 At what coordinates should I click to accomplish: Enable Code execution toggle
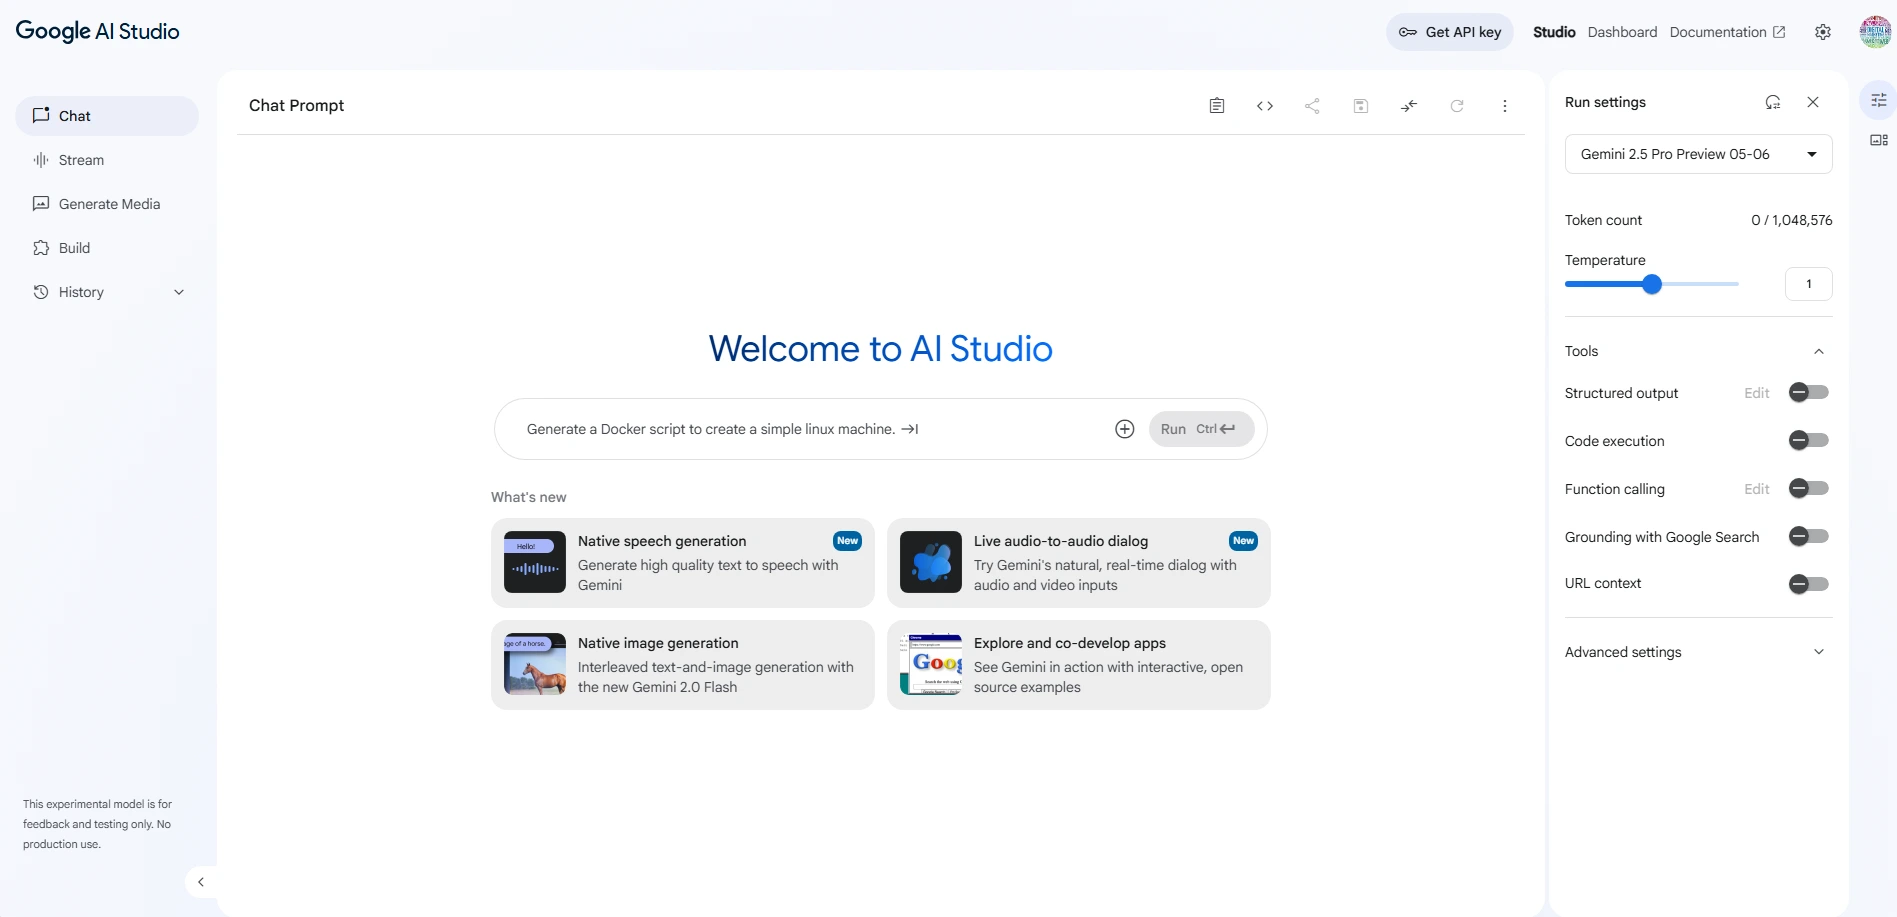tap(1808, 441)
